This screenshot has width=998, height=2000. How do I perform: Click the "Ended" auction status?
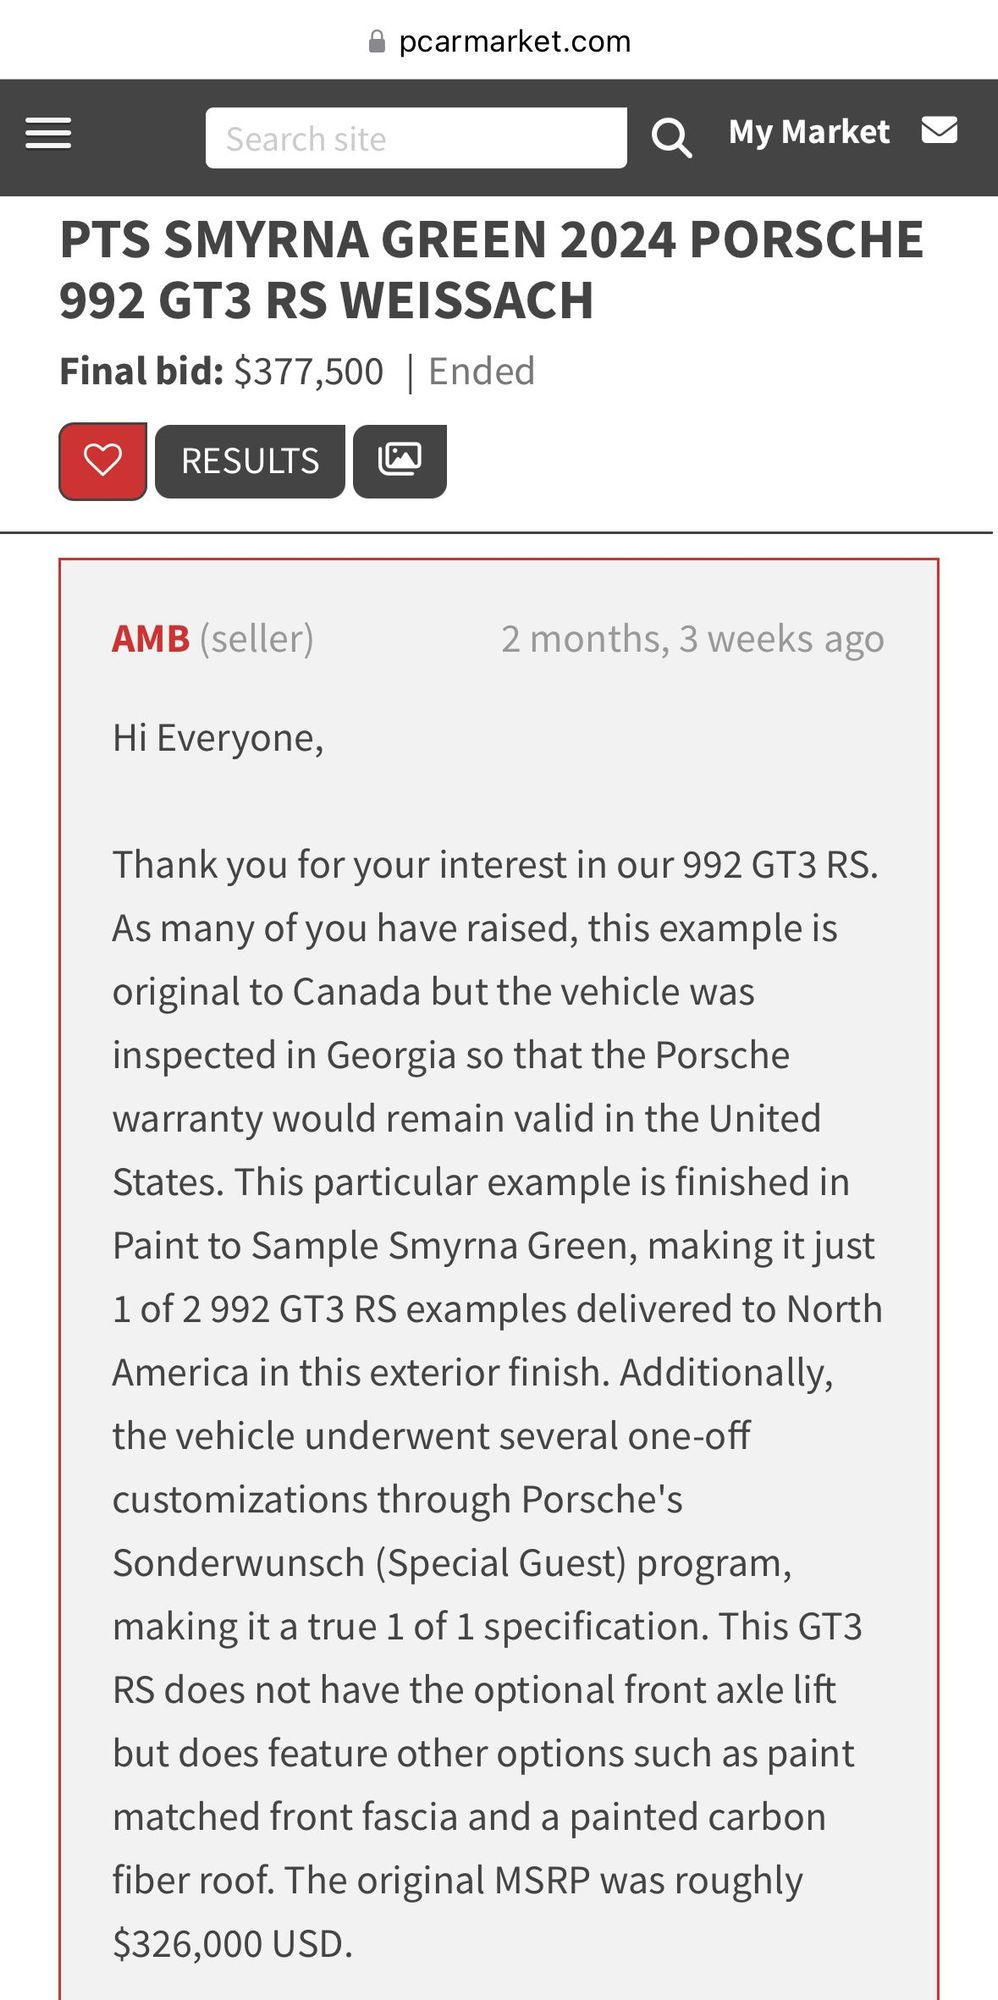pyautogui.click(x=481, y=372)
